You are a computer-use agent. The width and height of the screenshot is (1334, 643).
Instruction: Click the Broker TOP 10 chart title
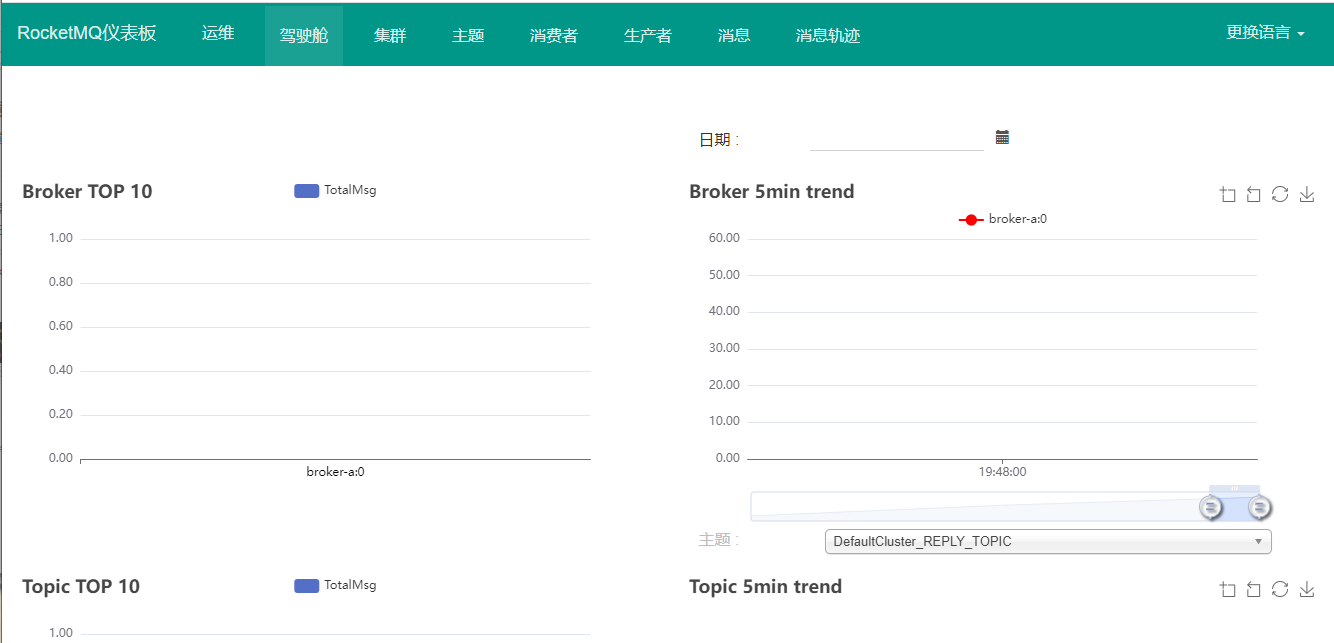point(87,191)
